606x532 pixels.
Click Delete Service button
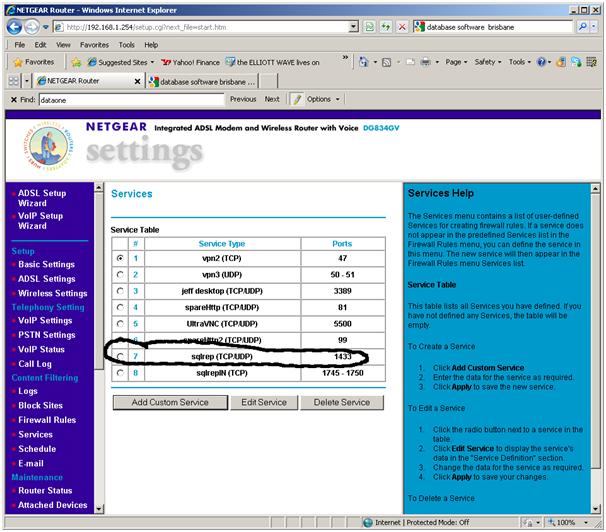point(342,402)
